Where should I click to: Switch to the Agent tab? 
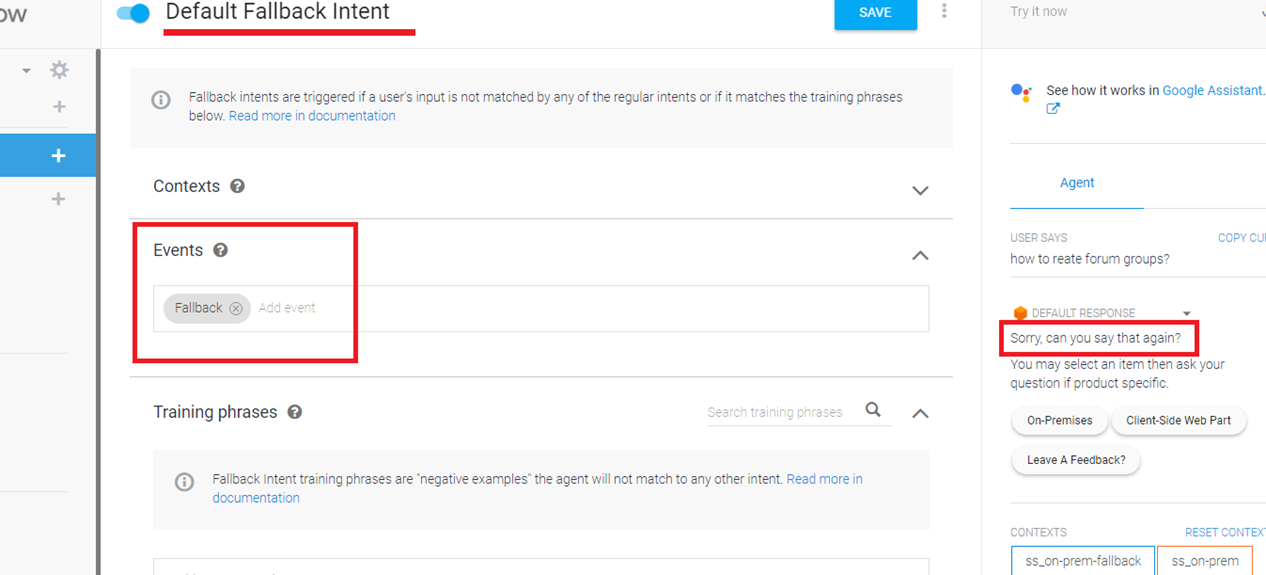point(1077,183)
